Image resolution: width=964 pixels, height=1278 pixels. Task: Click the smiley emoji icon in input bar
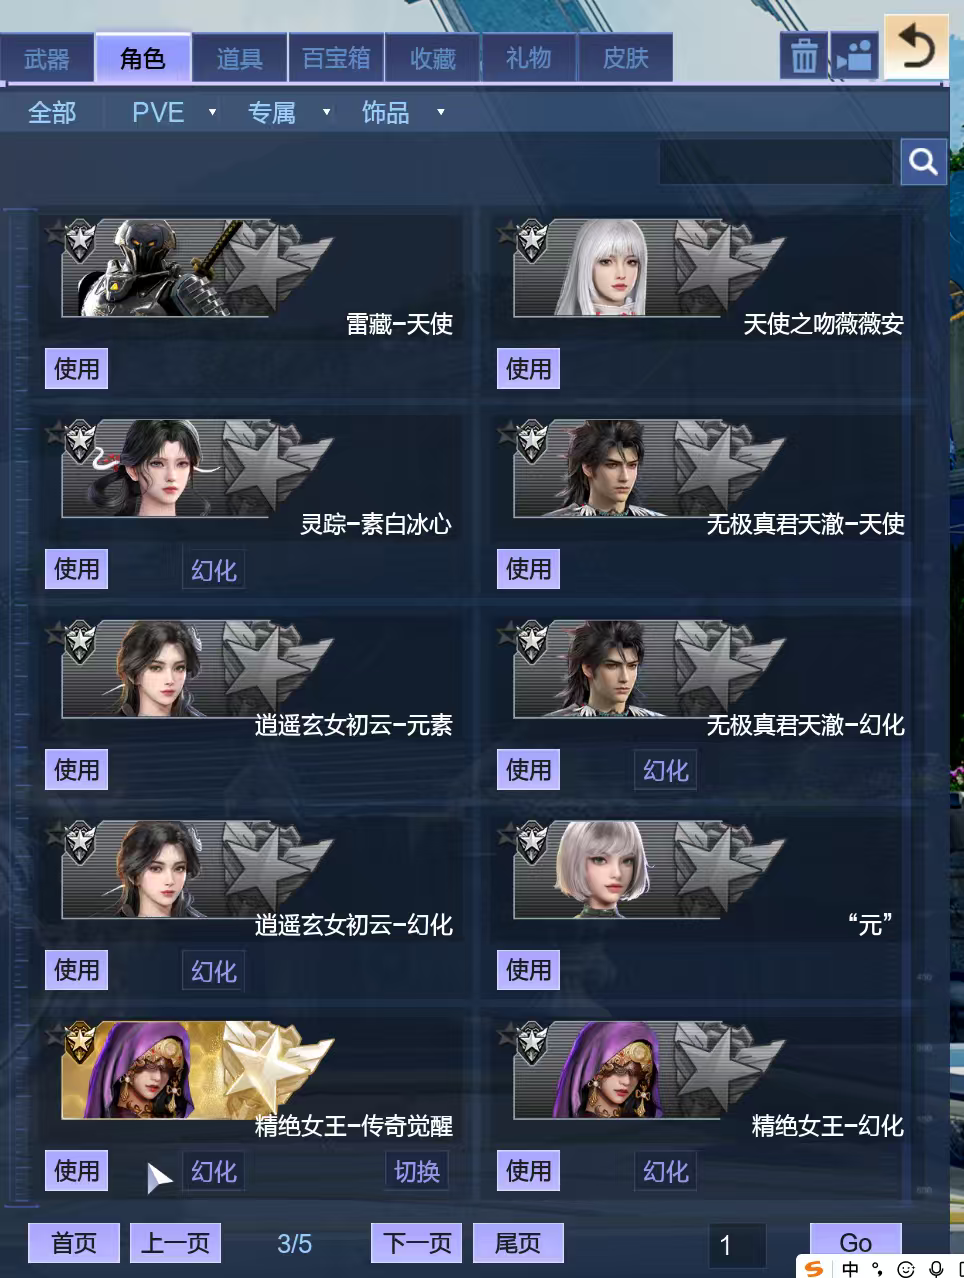click(x=906, y=1268)
